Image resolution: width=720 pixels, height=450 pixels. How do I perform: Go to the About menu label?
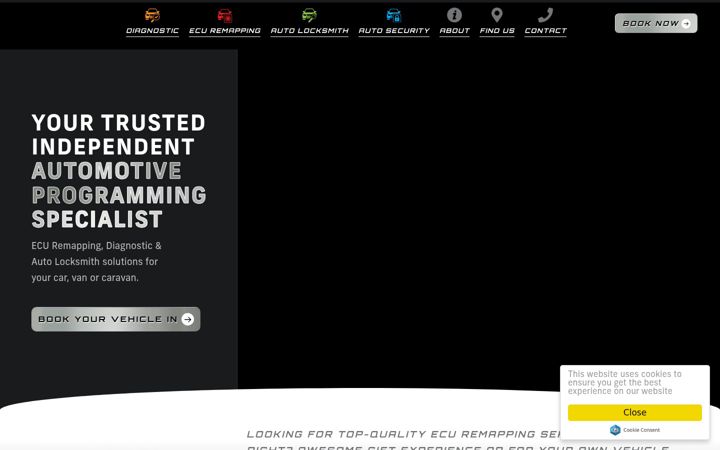[x=455, y=31]
